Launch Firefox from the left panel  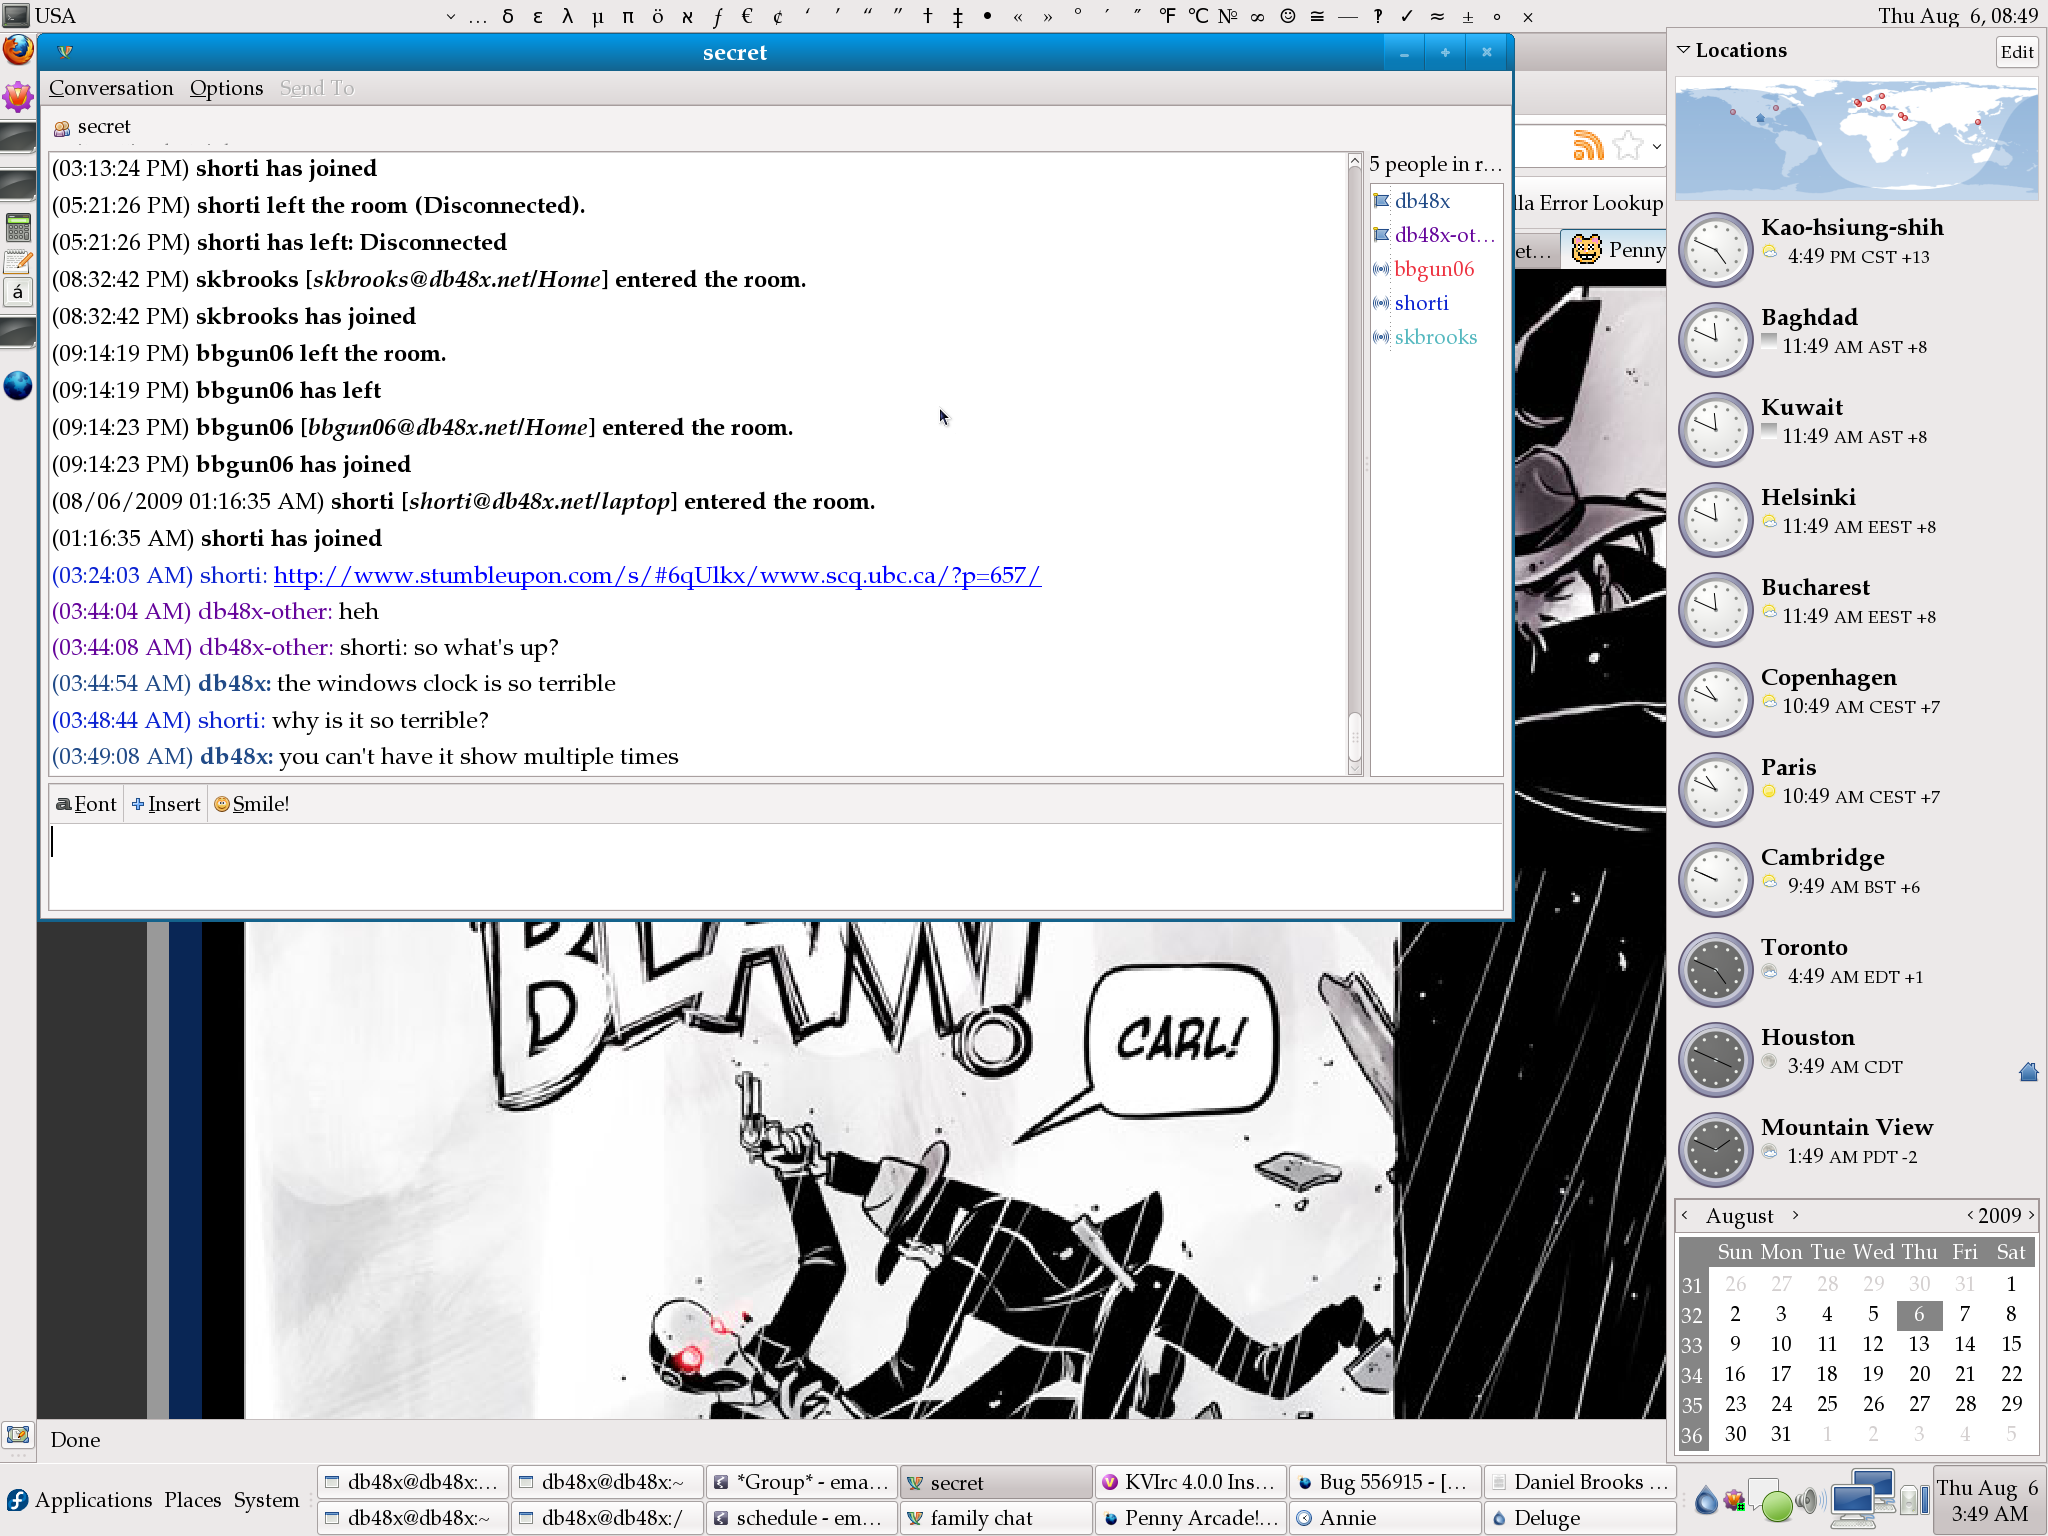[x=18, y=50]
